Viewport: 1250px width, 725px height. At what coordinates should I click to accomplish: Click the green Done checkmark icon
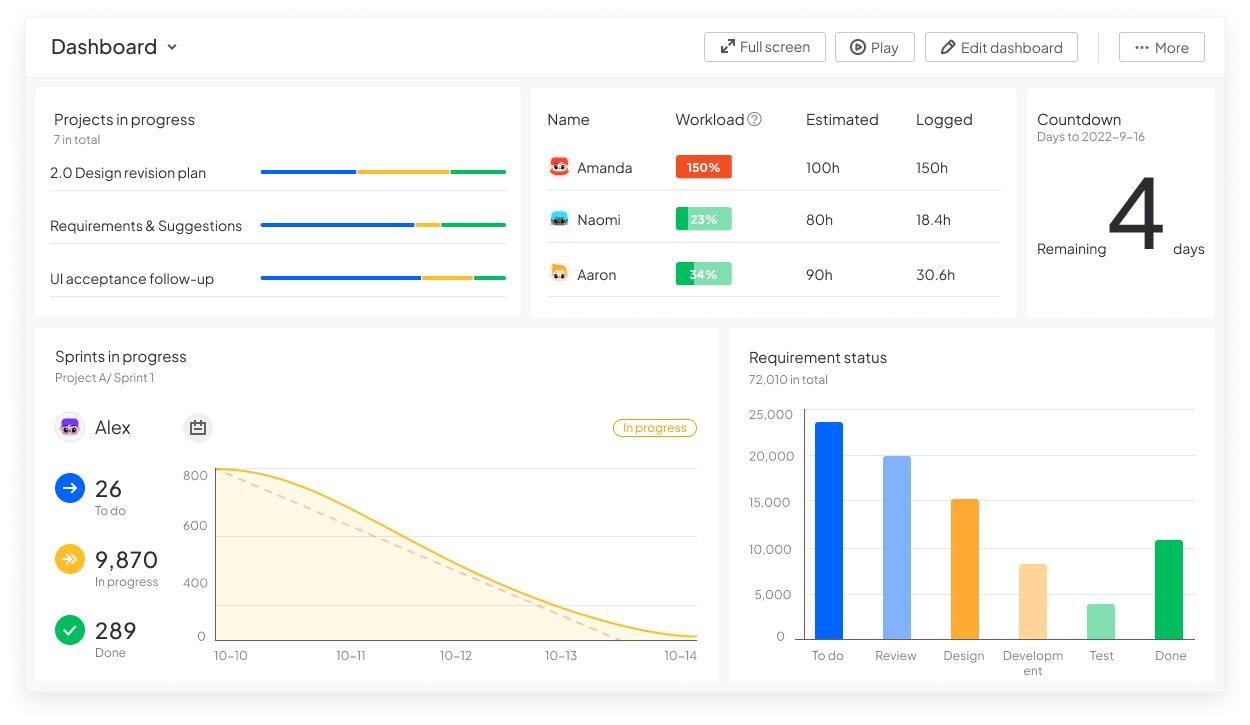(70, 630)
